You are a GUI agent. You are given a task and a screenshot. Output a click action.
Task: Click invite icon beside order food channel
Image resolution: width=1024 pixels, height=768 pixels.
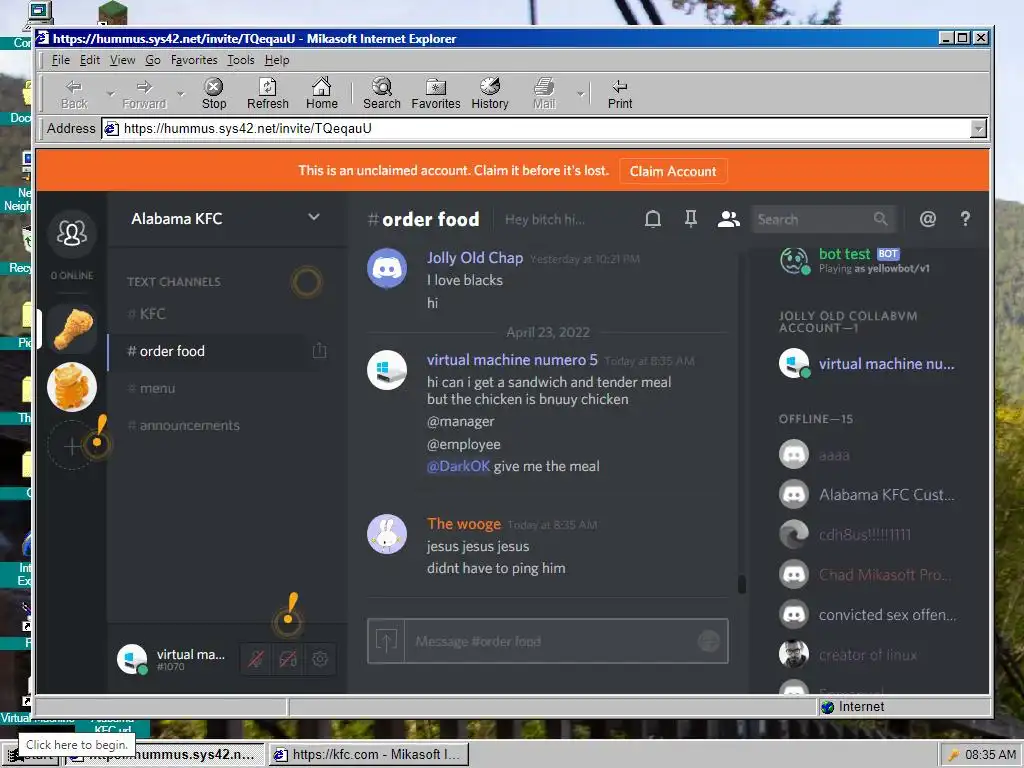pyautogui.click(x=319, y=351)
